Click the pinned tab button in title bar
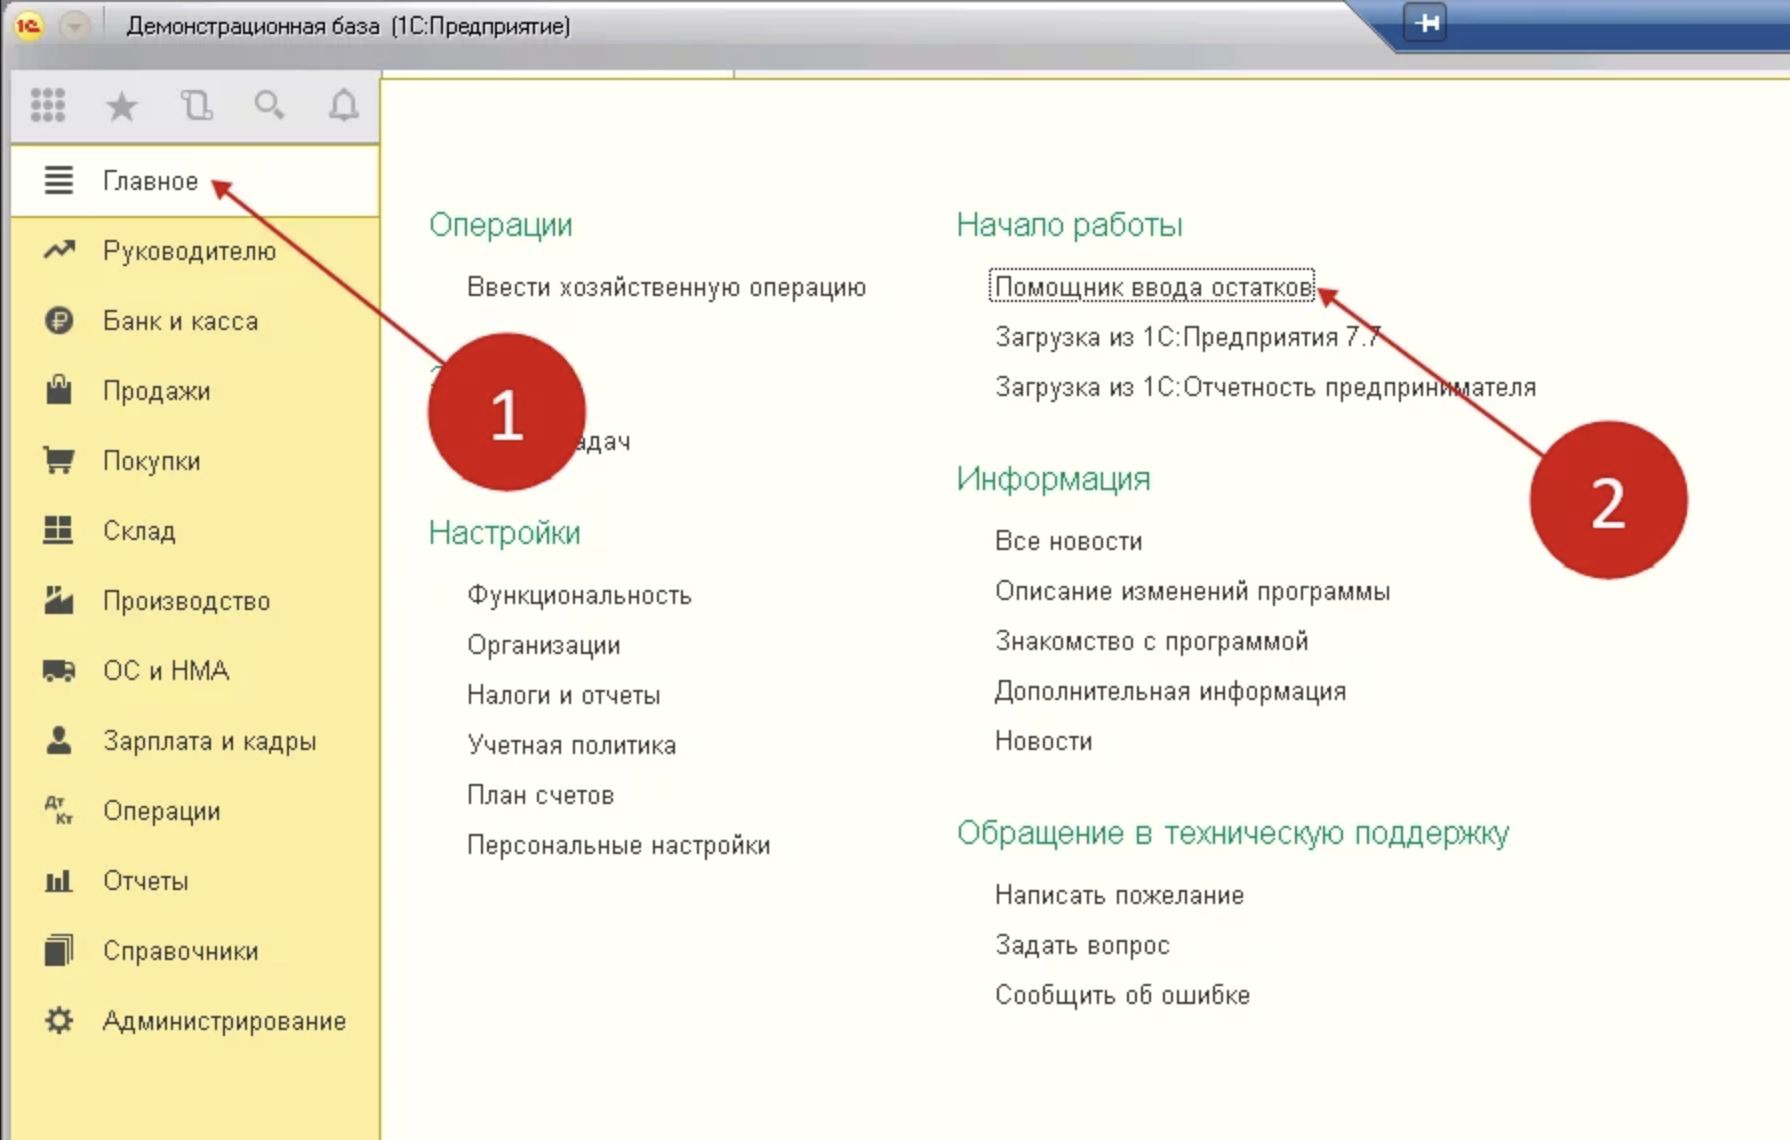Screen dimensions: 1790x1140 tap(1426, 23)
